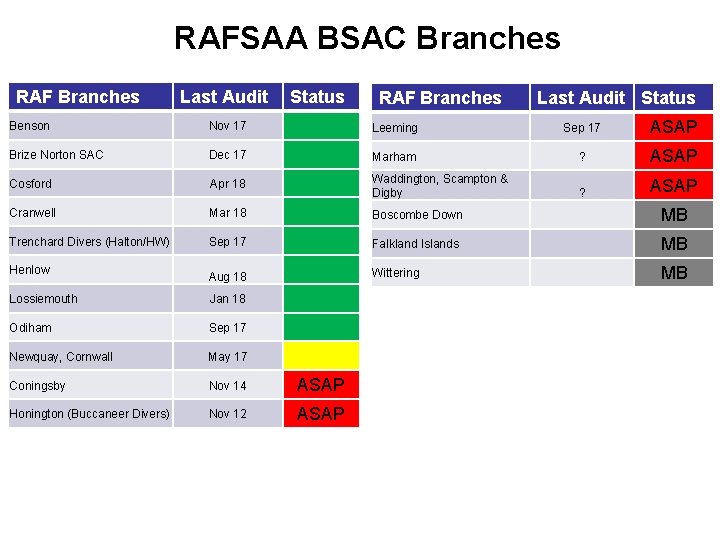The image size is (720, 540).
Task: Select the Benson branch cell
Action: (90, 126)
